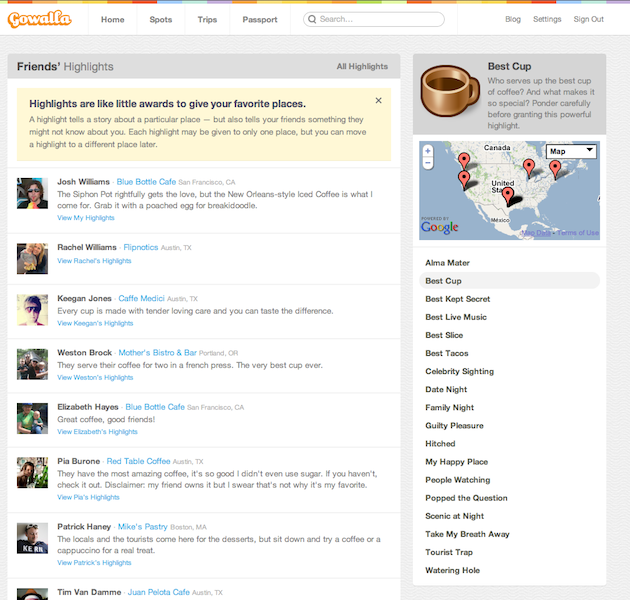This screenshot has width=630, height=600.
Task: Open Blue Bottle Cafe in Josh's highlight
Action: [x=146, y=182]
